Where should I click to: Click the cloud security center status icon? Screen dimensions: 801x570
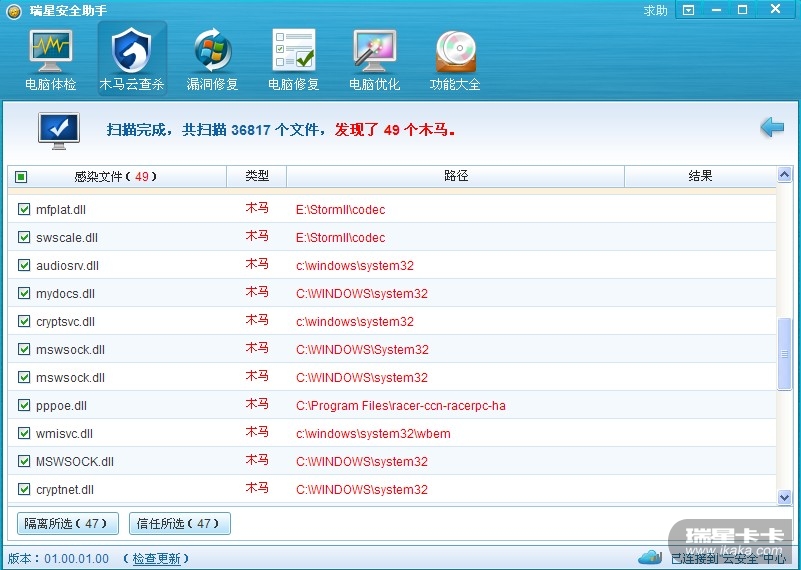tap(650, 557)
